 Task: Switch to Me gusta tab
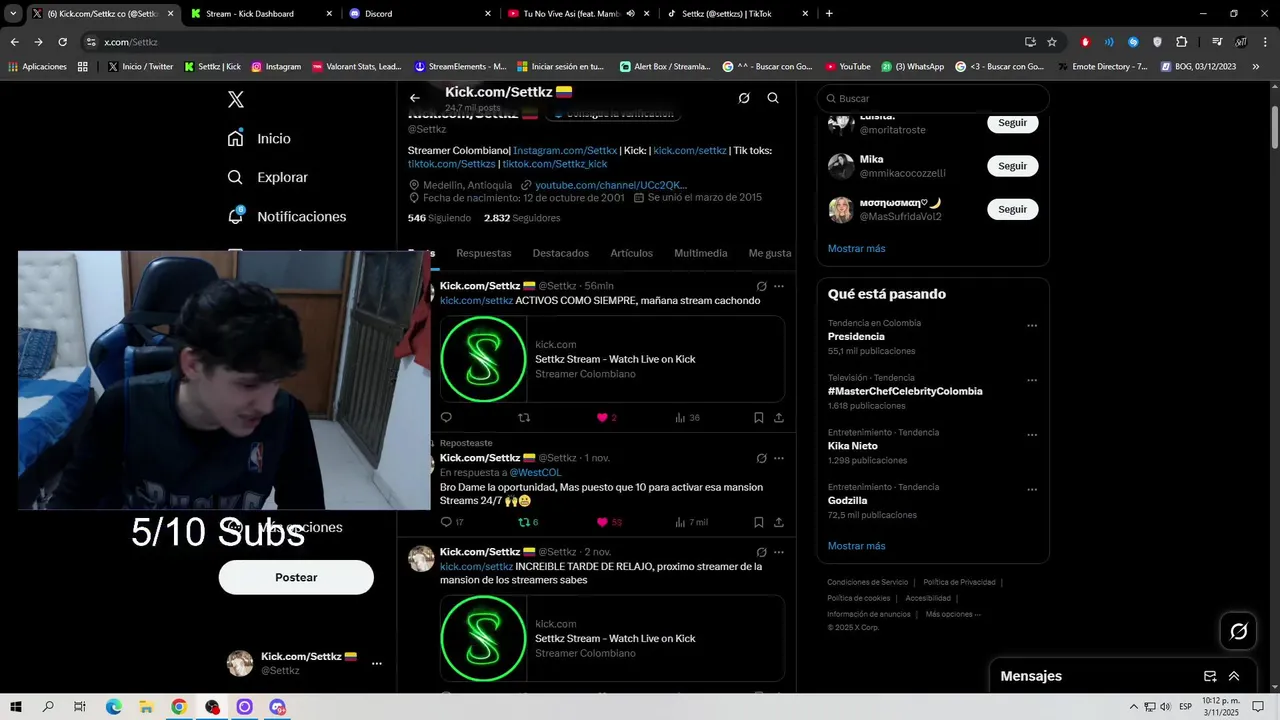point(770,253)
